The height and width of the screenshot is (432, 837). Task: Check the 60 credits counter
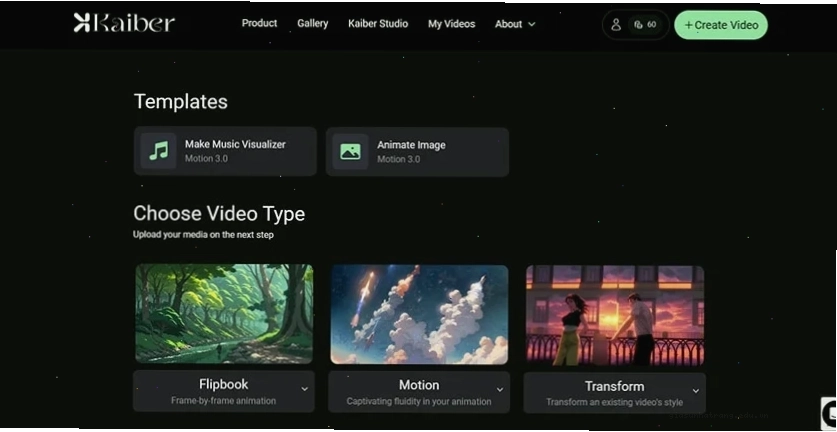(645, 25)
